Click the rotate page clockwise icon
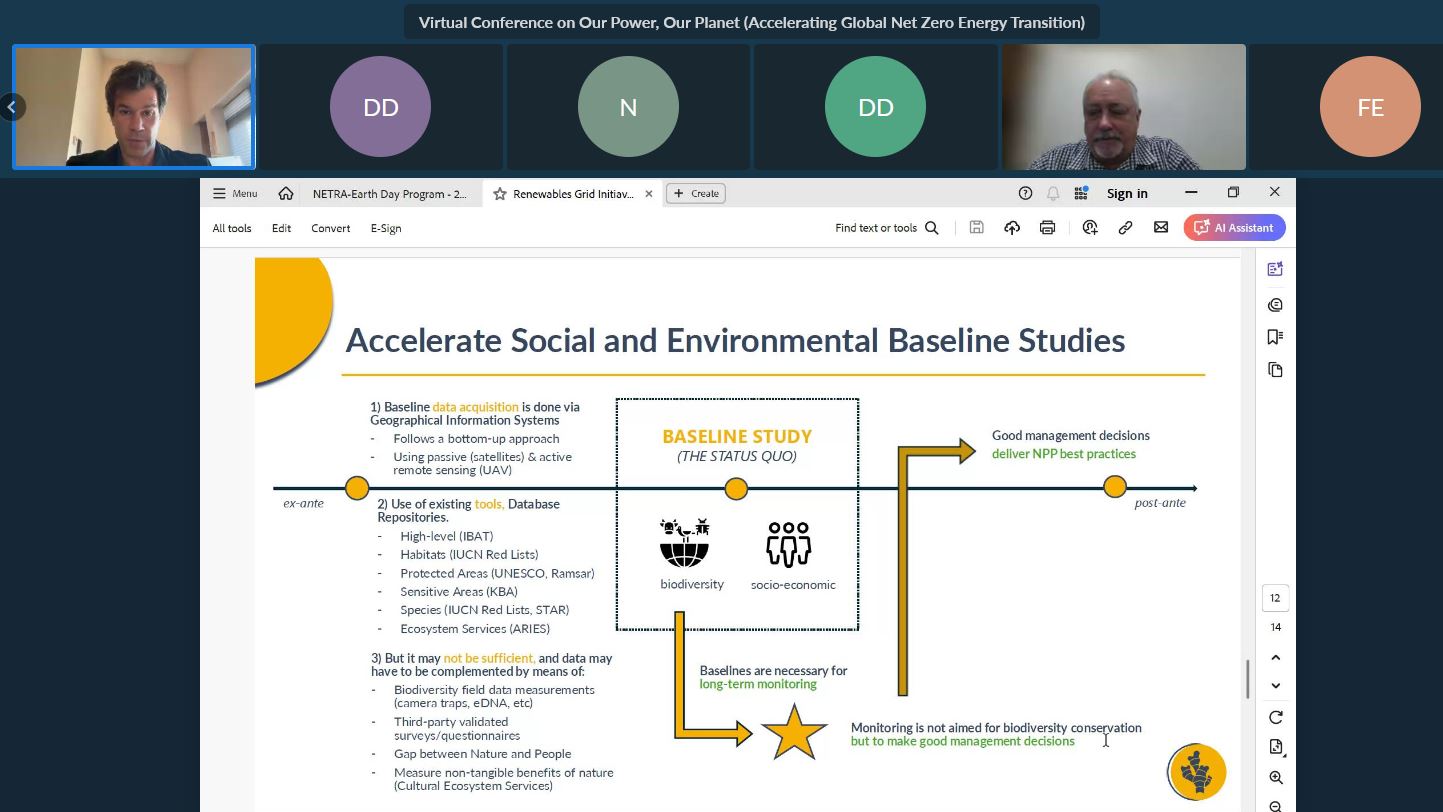The height and width of the screenshot is (812, 1443). [x=1275, y=717]
